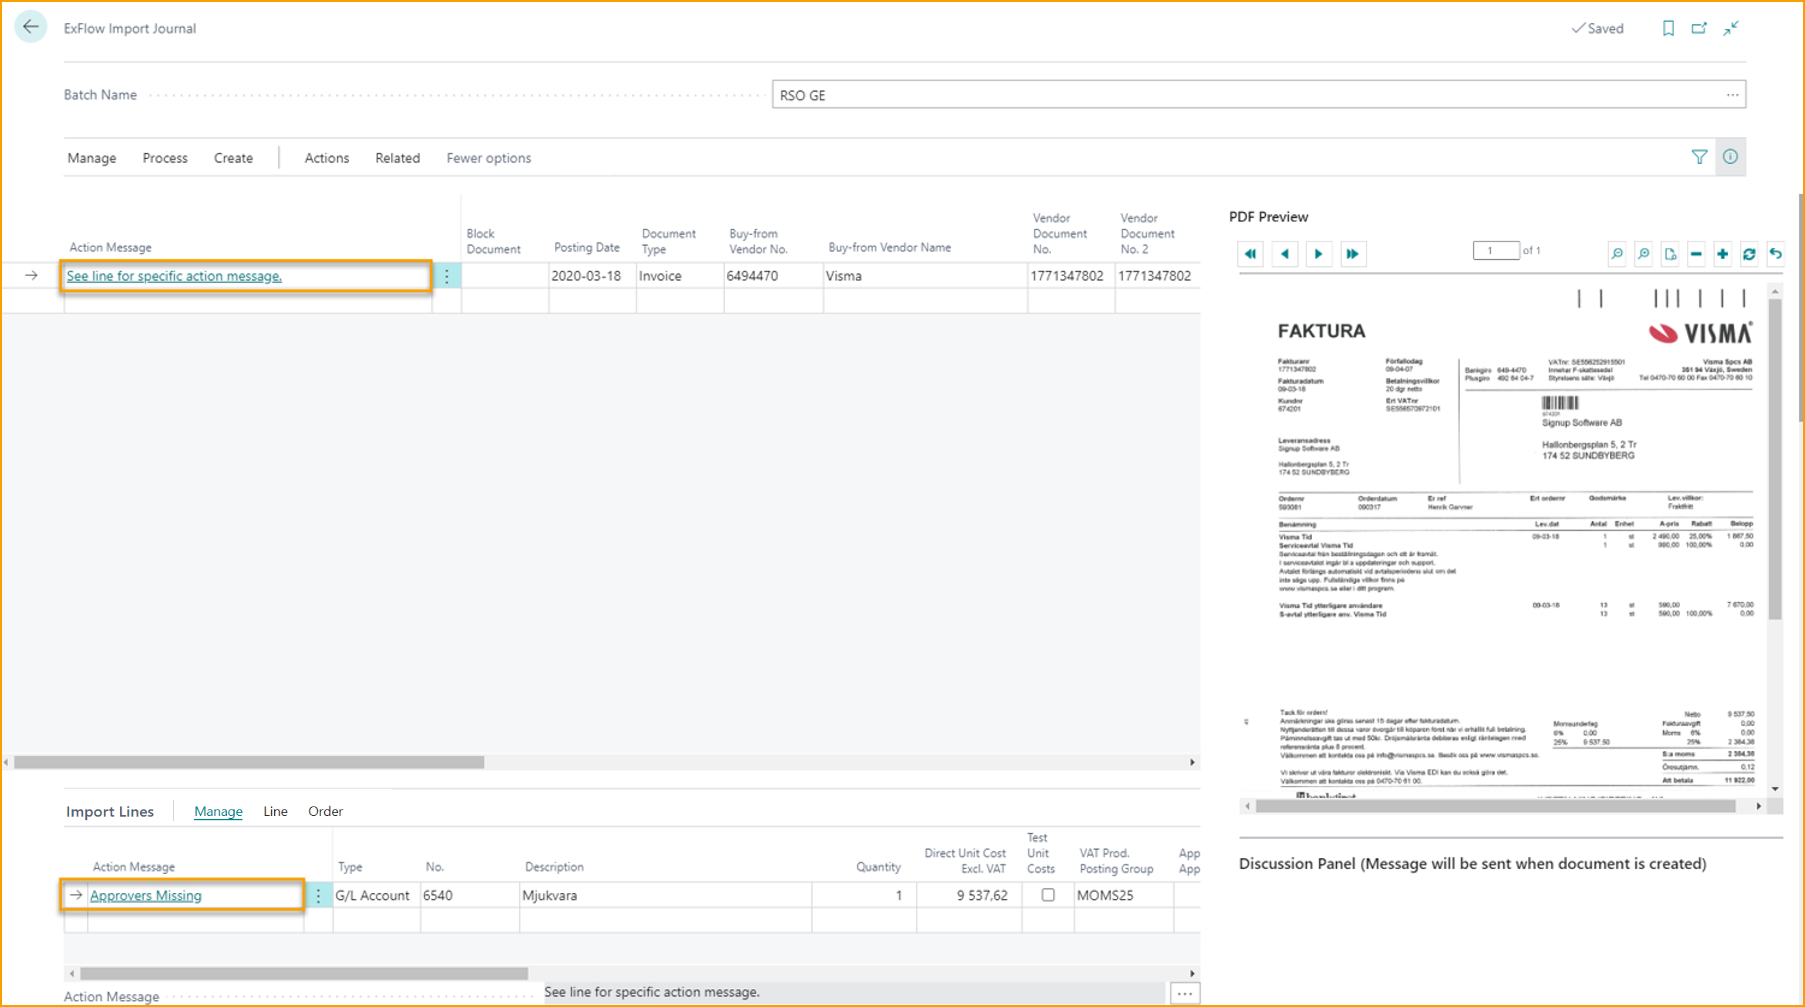Open the Related menu

tap(397, 158)
